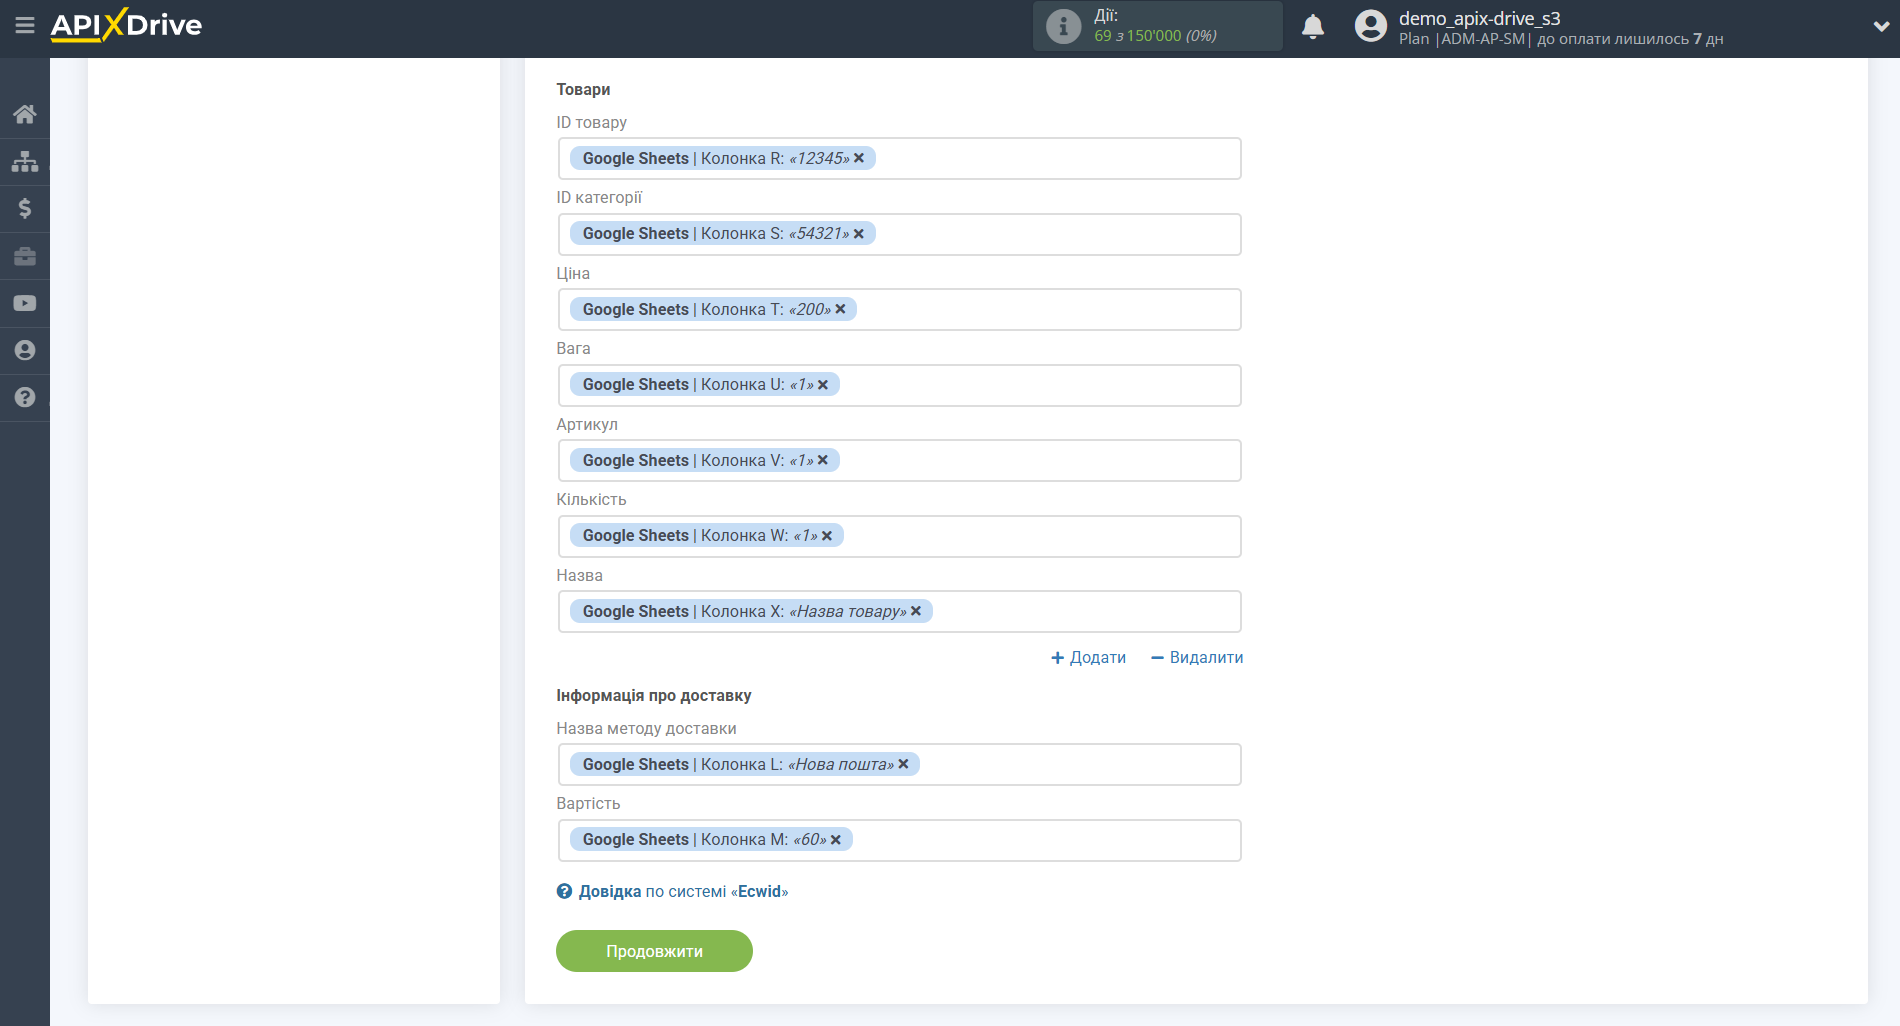
Task: Click the Інформація про доставку heading
Action: point(654,695)
